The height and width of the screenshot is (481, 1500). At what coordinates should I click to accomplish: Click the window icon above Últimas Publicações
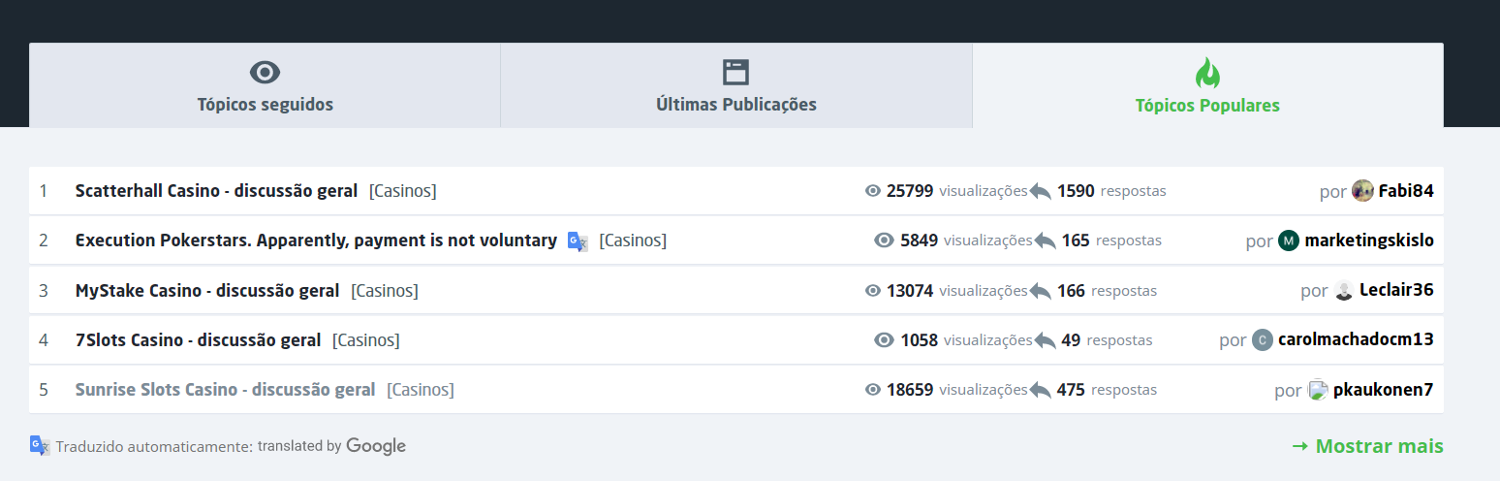tap(736, 72)
